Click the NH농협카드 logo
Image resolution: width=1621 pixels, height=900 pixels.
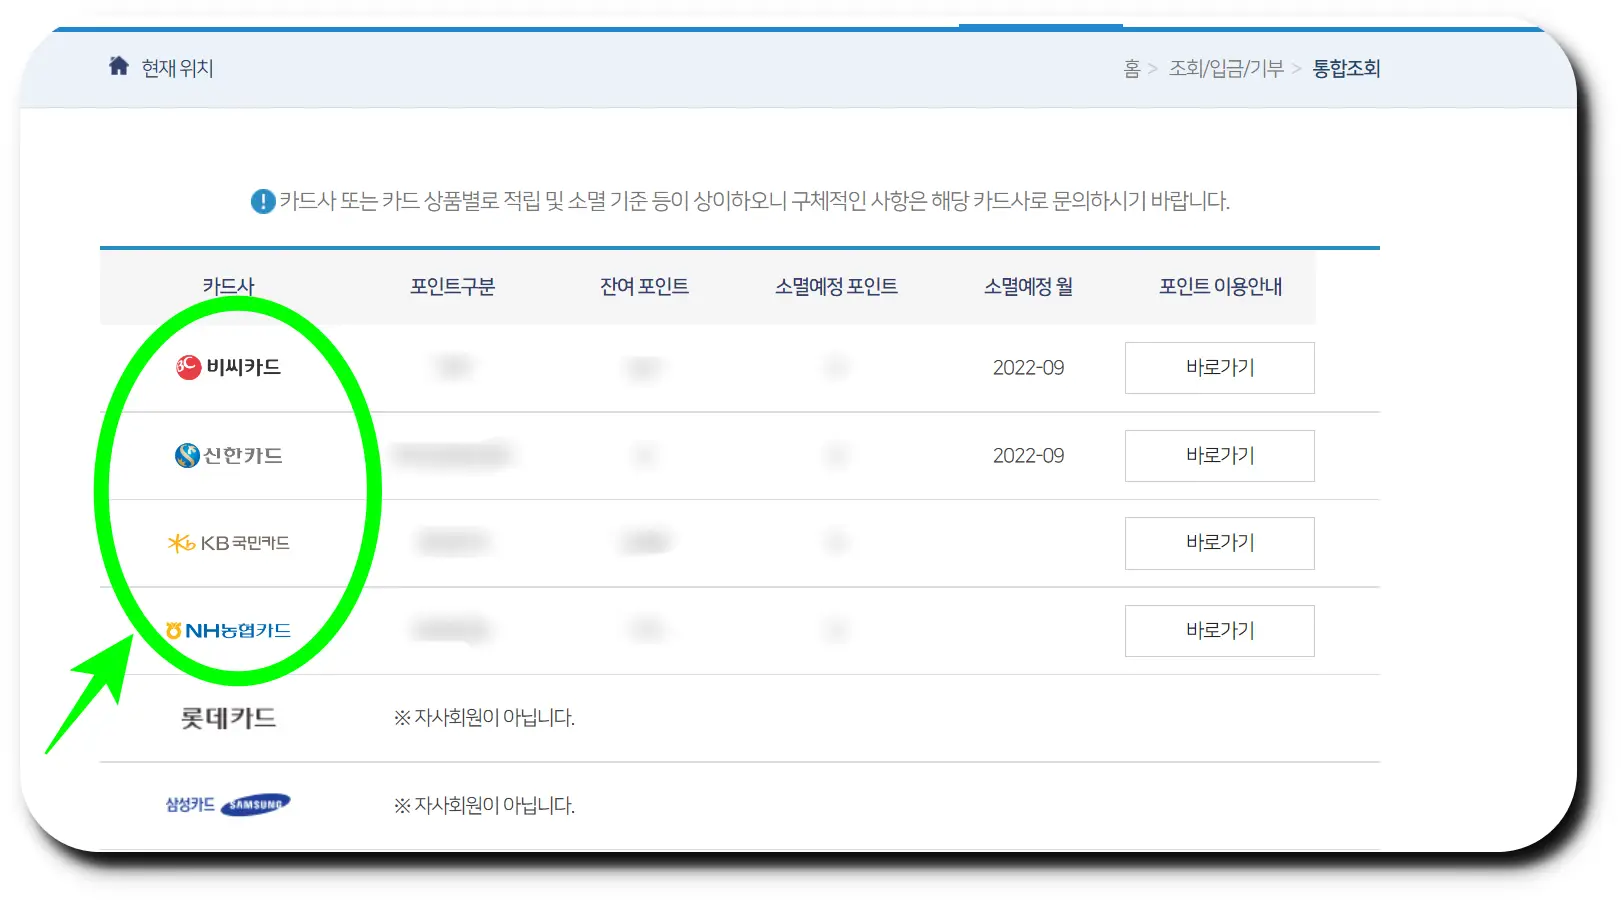(x=229, y=630)
